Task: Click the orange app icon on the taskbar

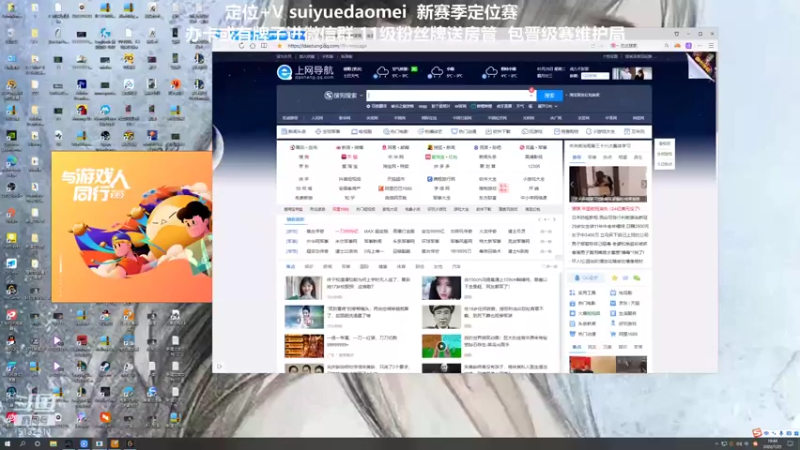Action: pyautogui.click(x=114, y=444)
